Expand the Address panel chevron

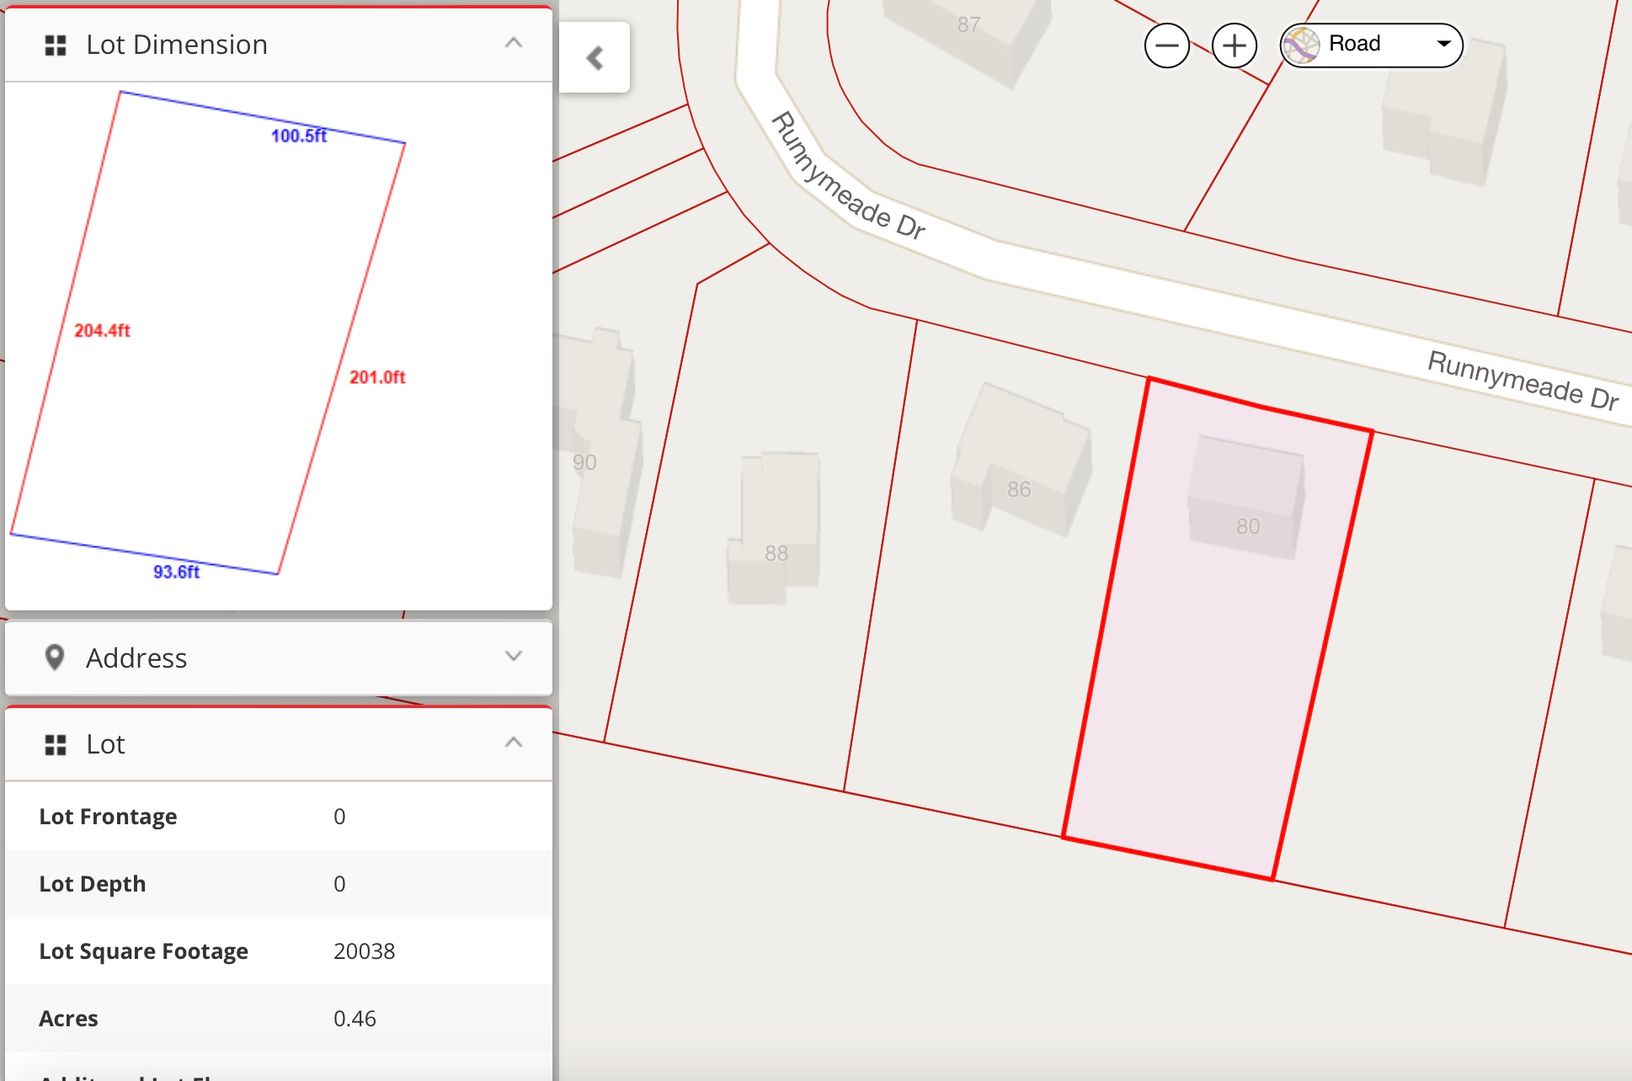(513, 656)
